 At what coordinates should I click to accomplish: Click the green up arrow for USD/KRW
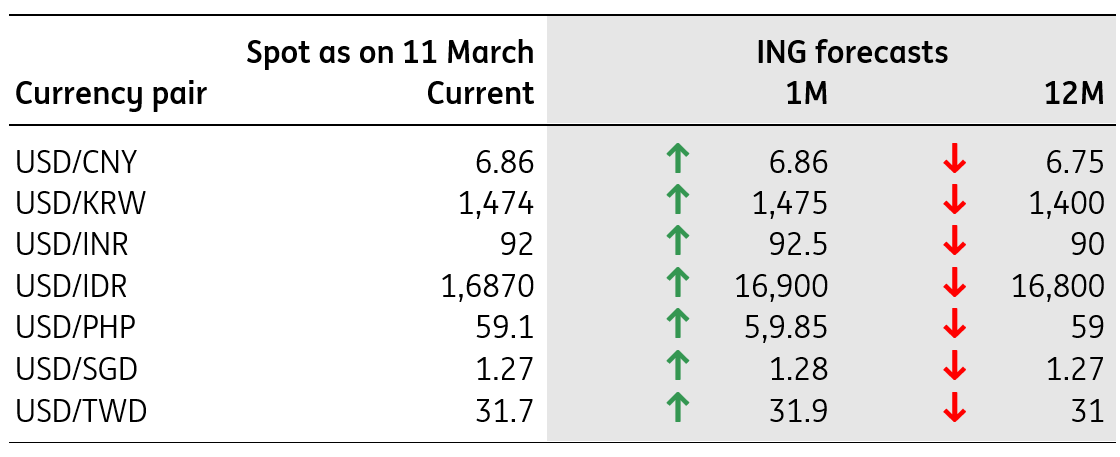[677, 201]
